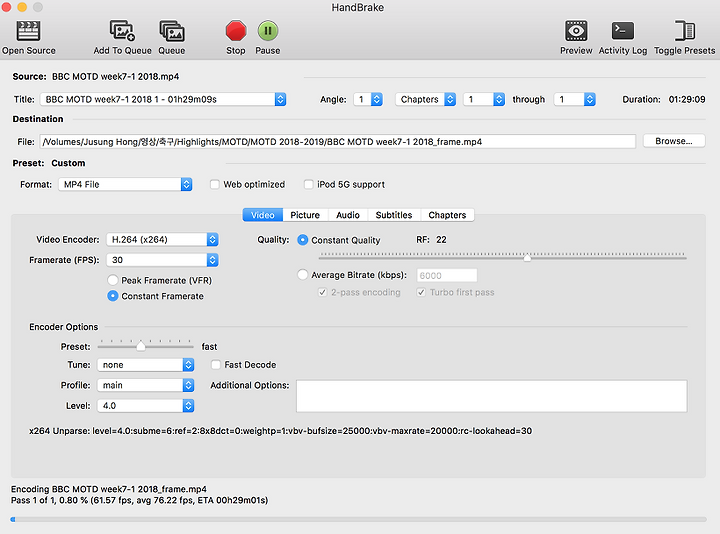This screenshot has height=534, width=720.
Task: Switch to the Picture tab
Action: [305, 215]
